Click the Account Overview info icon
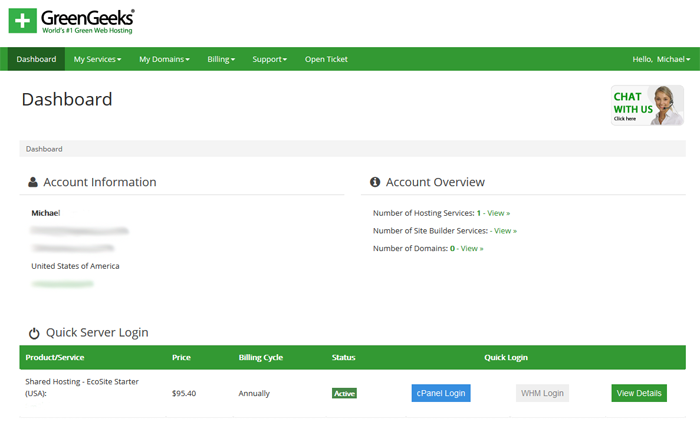Image resolution: width=700 pixels, height=422 pixels. [375, 182]
